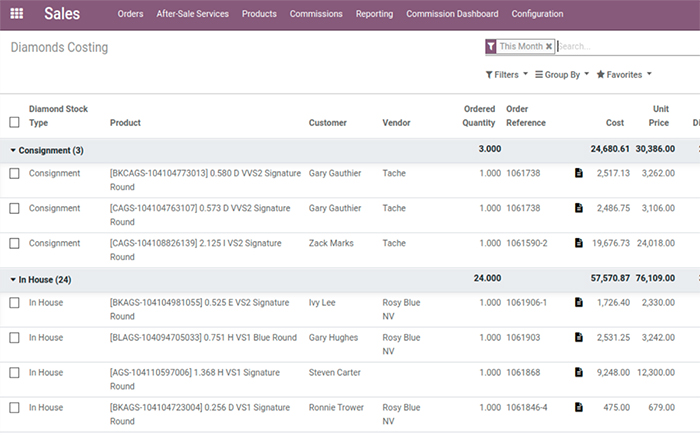Sort by Order Reference column header
The width and height of the screenshot is (700, 435).
[x=526, y=116]
